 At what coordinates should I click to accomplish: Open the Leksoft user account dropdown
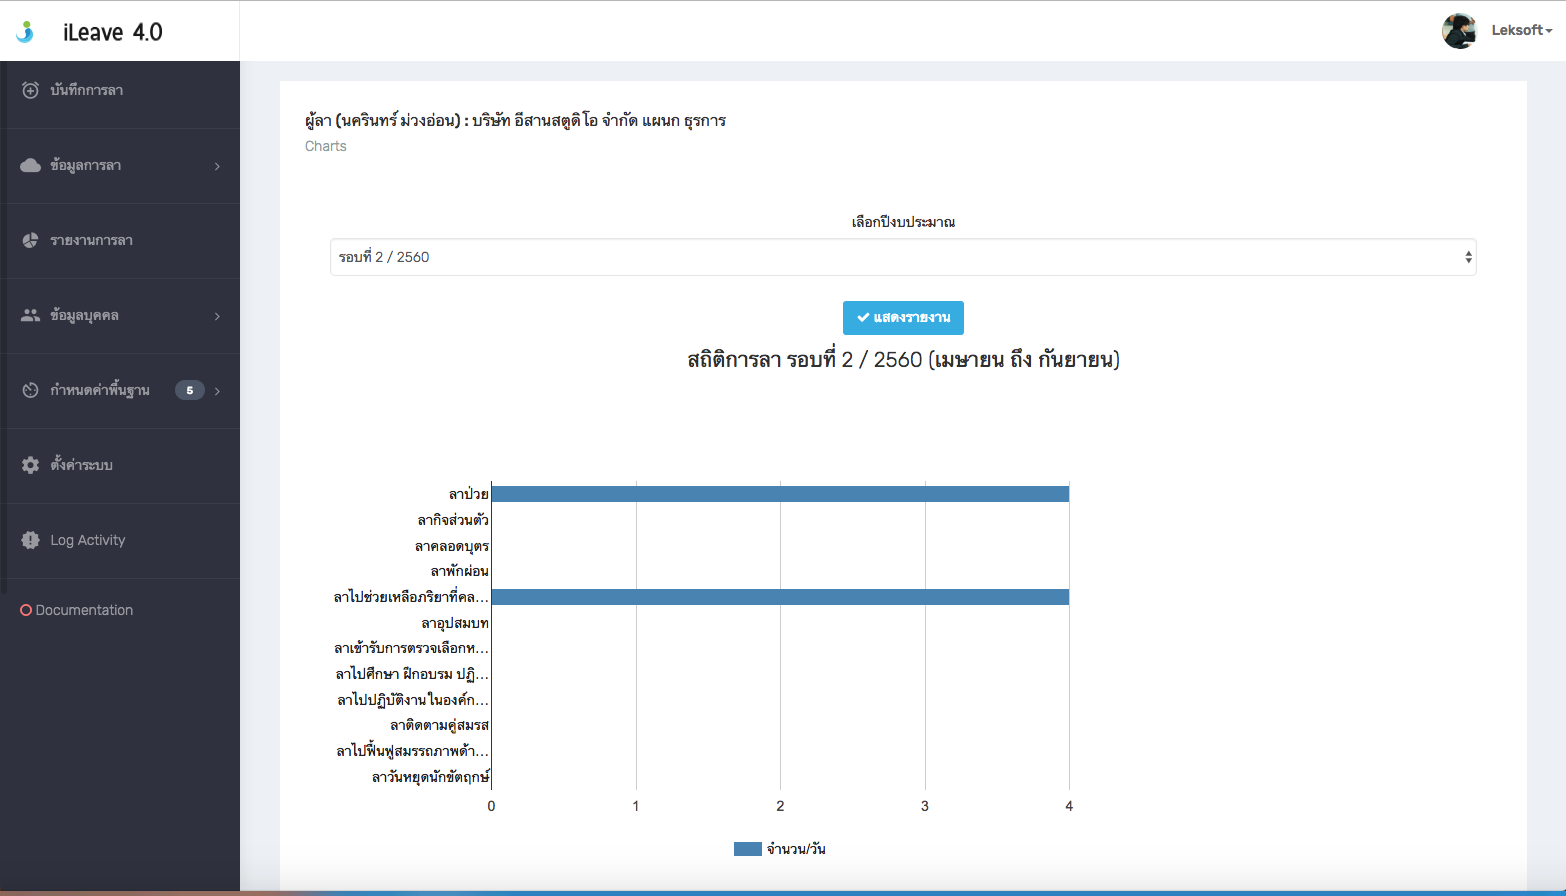[x=1521, y=30]
